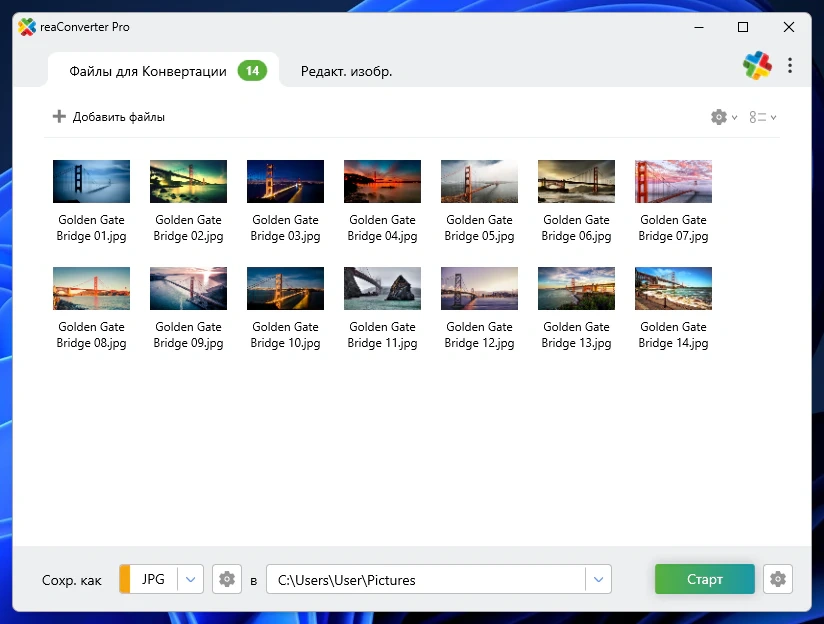The image size is (824, 624).
Task: Click the orange JPG format color strip
Action: coord(125,579)
